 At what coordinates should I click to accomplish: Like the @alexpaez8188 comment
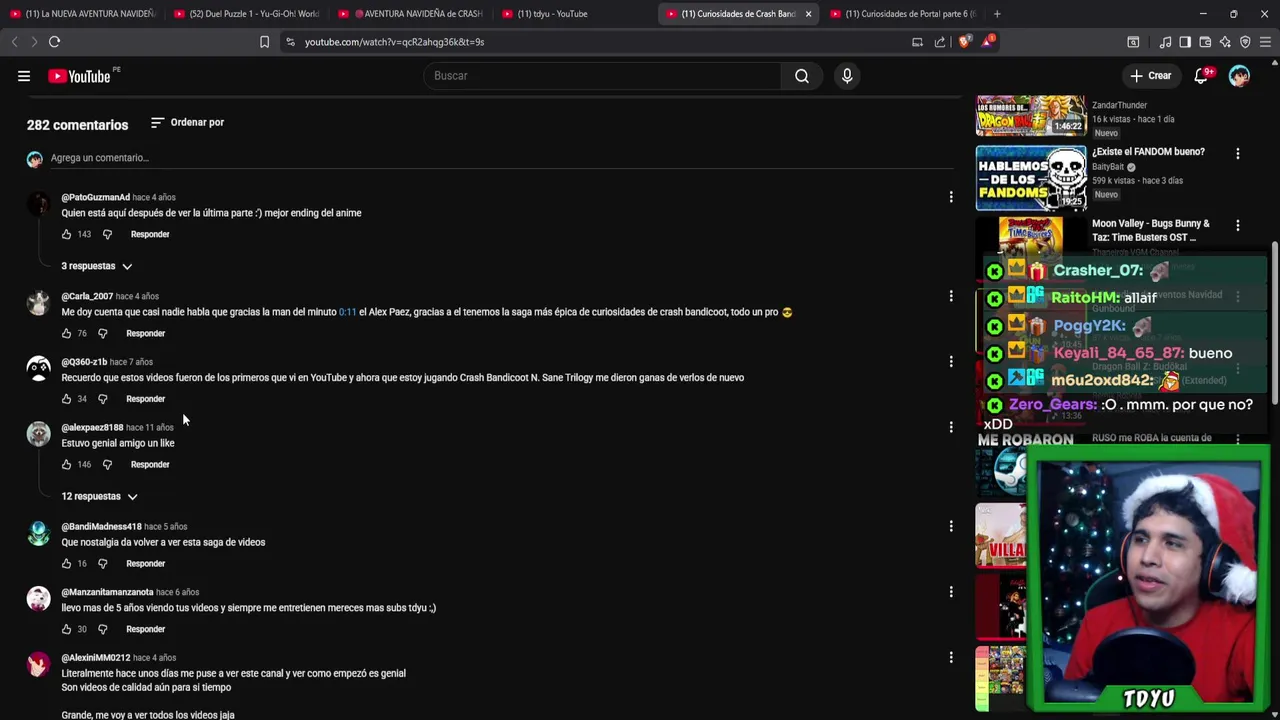[67, 464]
